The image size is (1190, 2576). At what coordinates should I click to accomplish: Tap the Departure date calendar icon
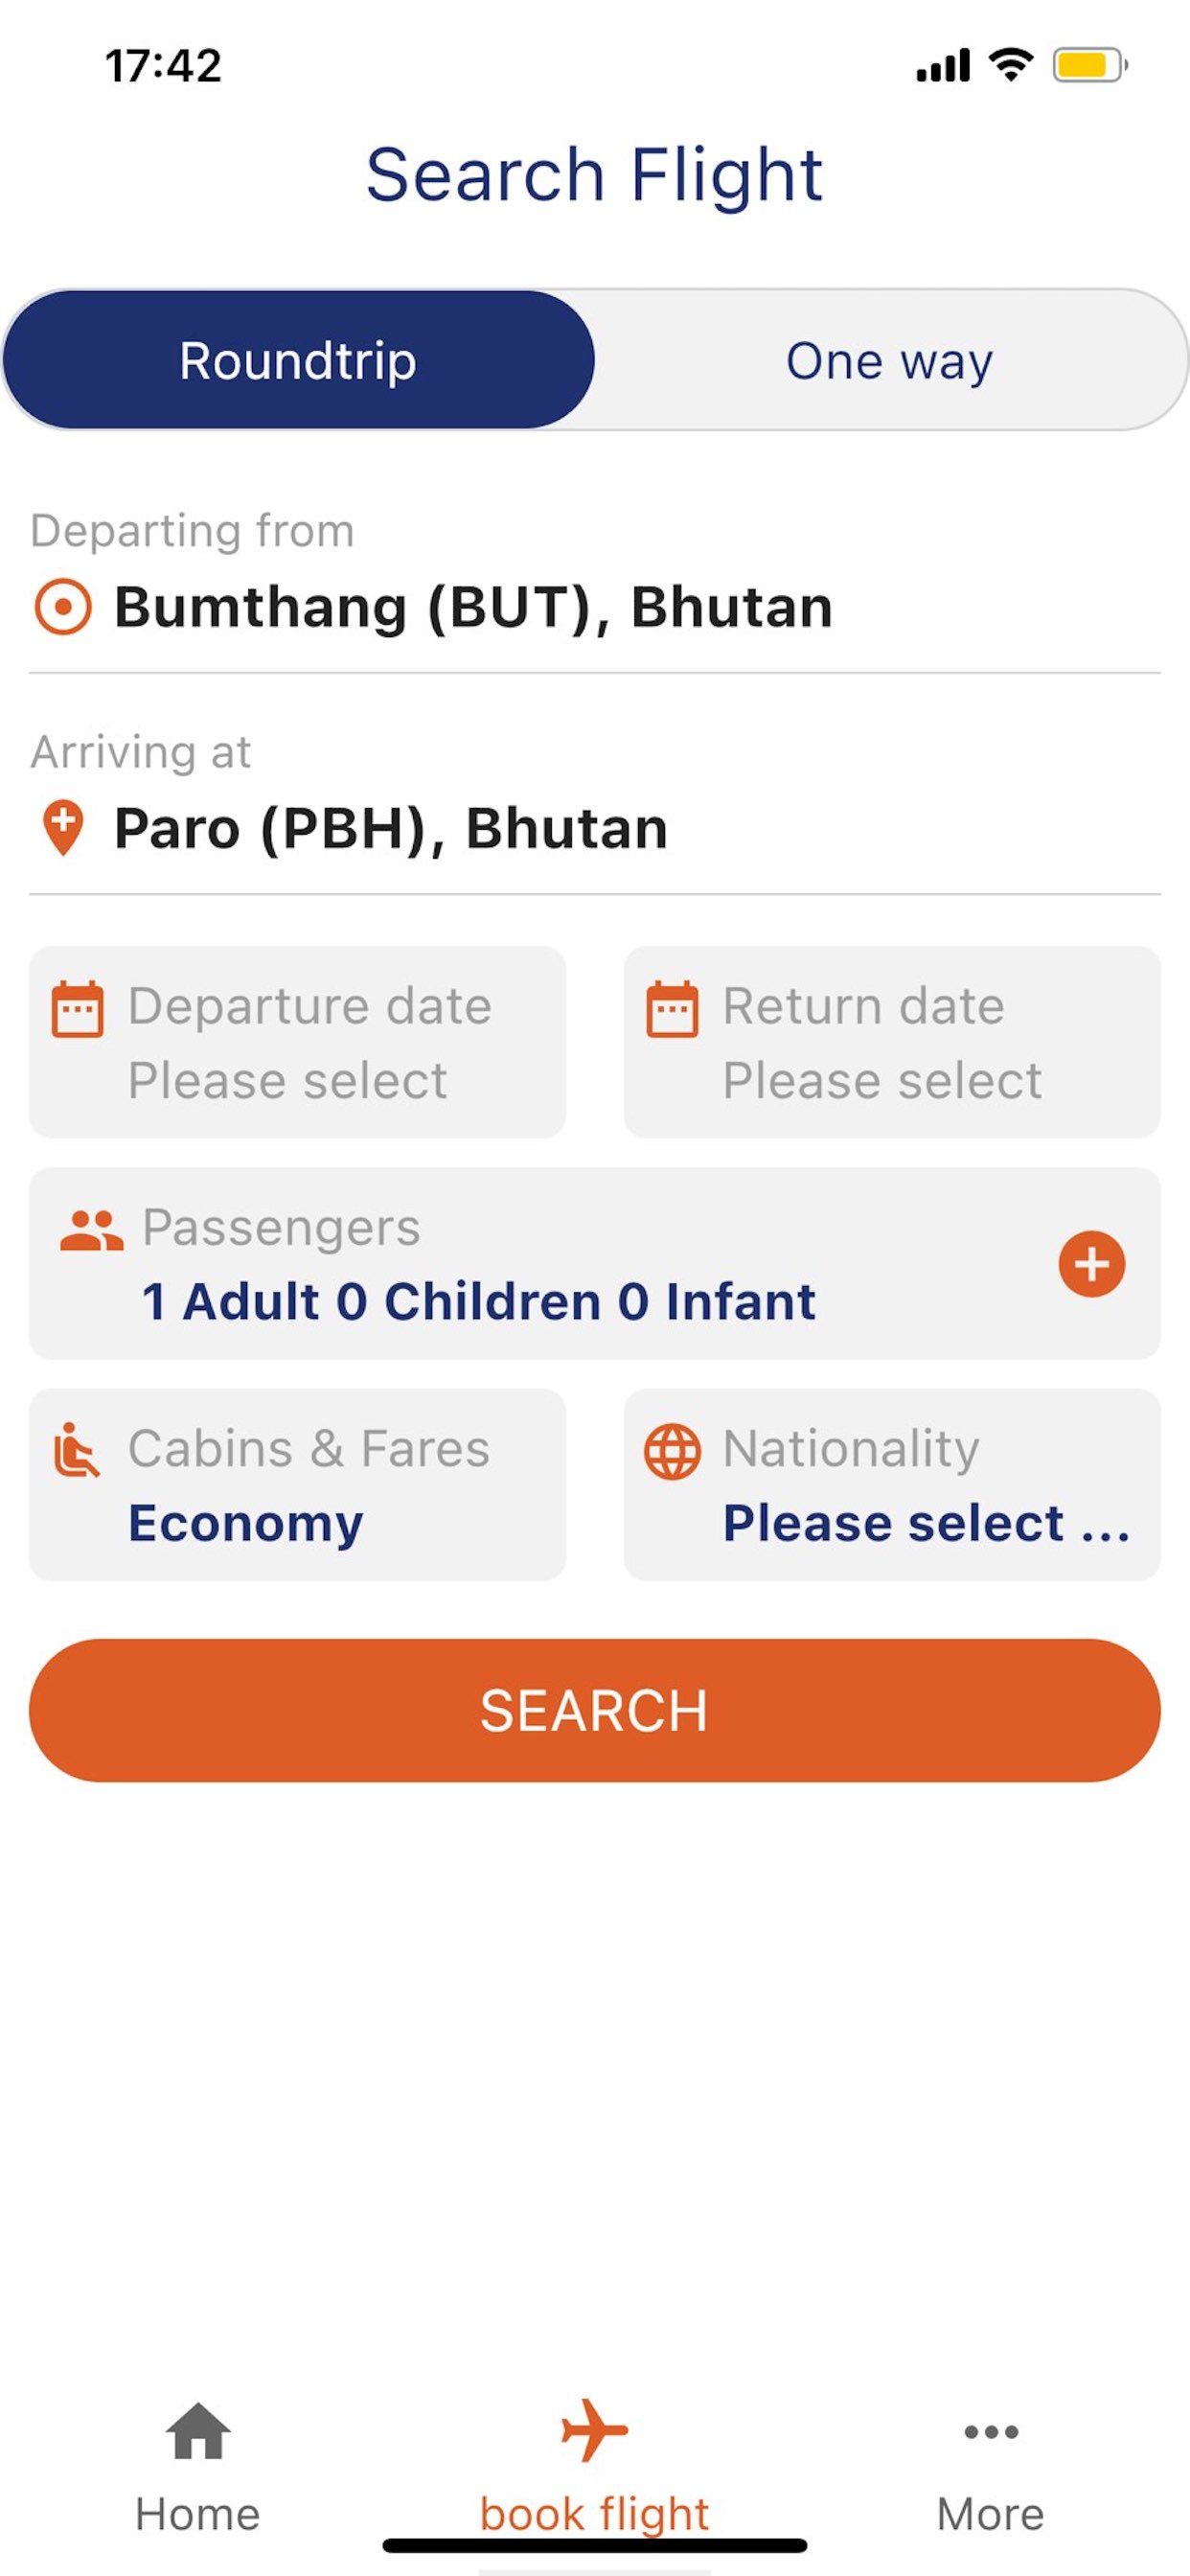tap(77, 1009)
